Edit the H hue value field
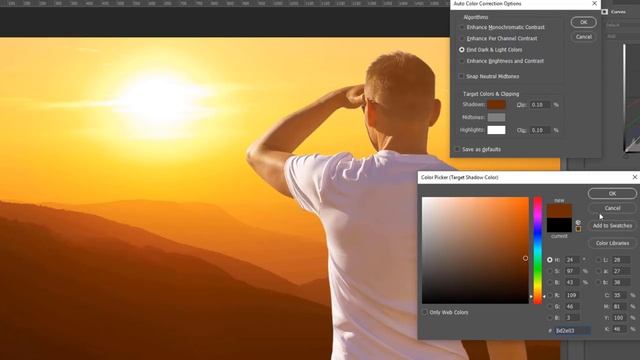This screenshot has width=640, height=360. click(x=572, y=260)
